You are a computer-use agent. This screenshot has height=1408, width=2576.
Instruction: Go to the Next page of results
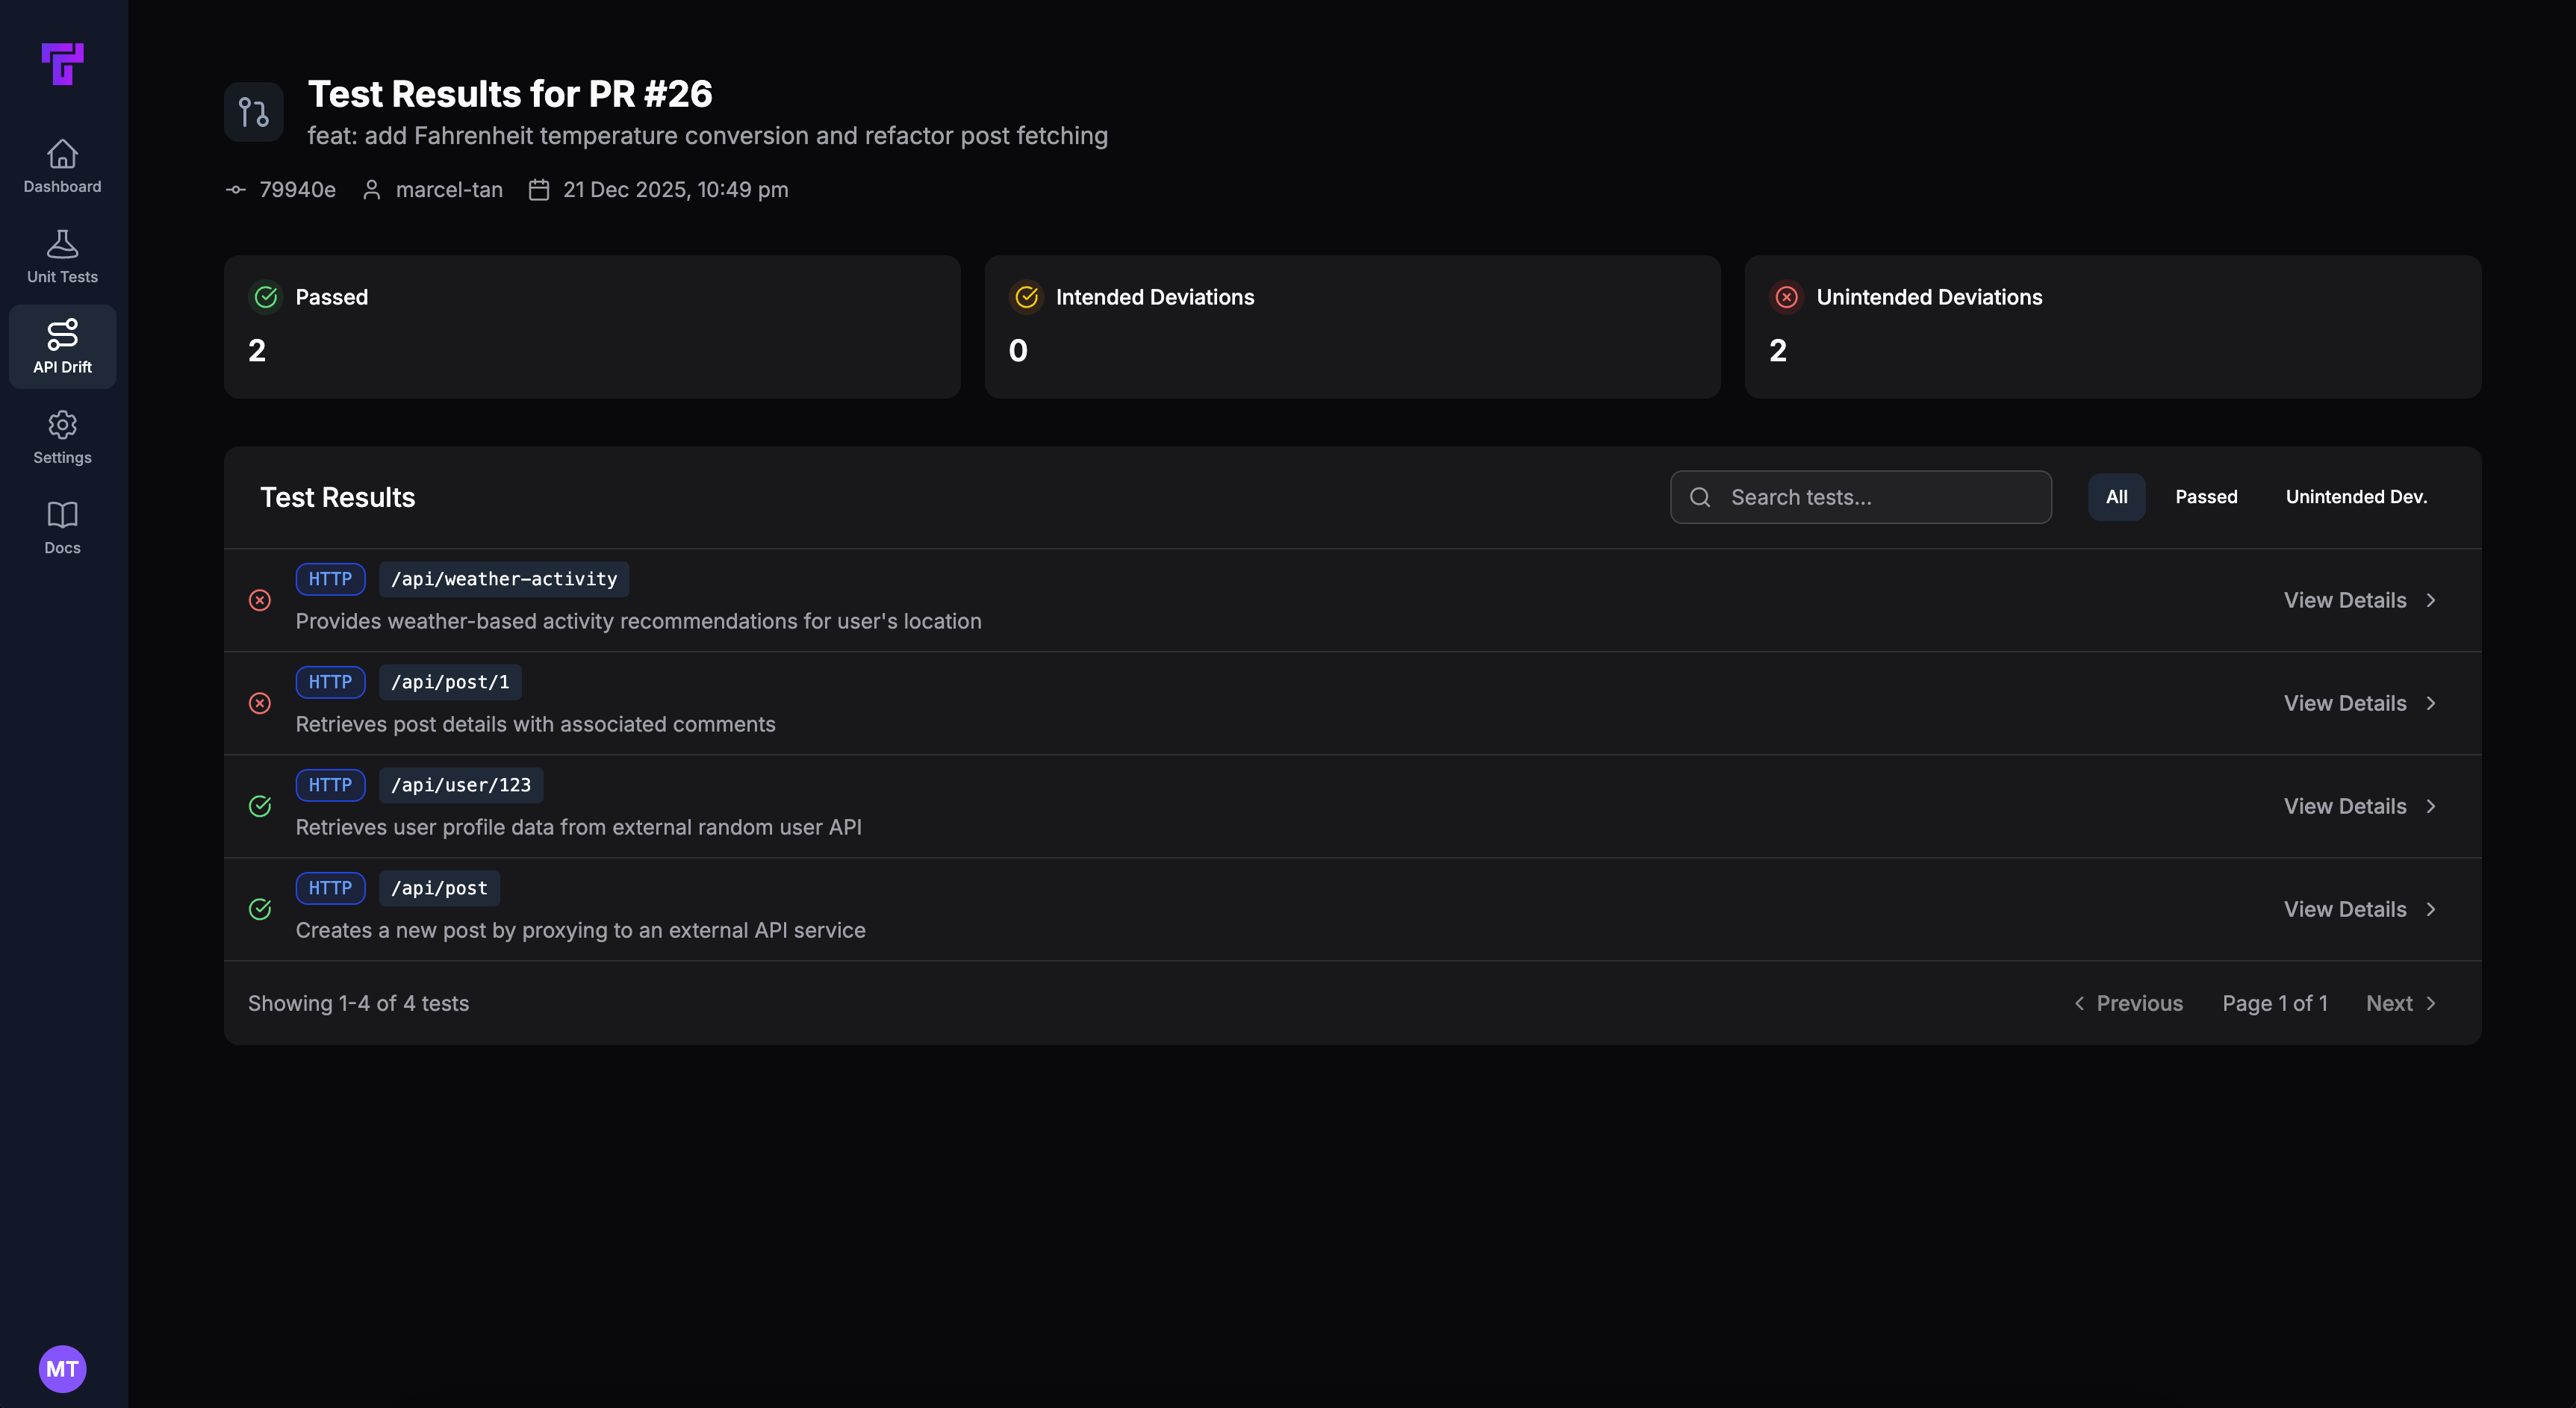coord(2400,1003)
